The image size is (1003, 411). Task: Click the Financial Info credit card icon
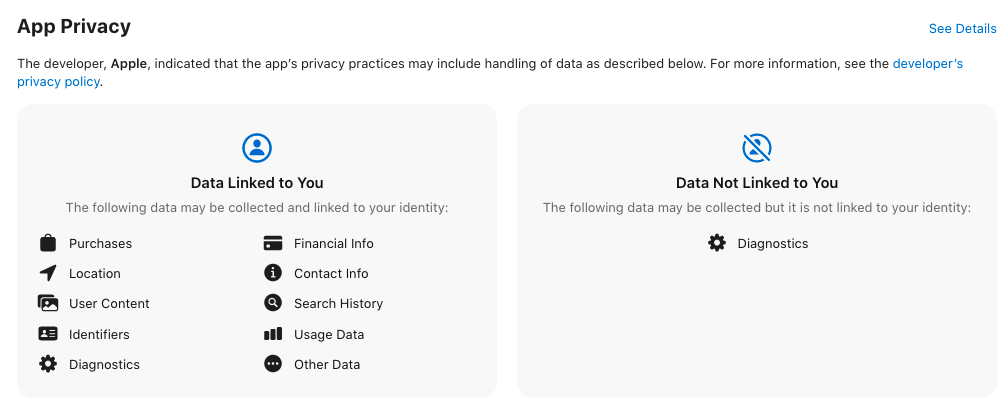(273, 243)
